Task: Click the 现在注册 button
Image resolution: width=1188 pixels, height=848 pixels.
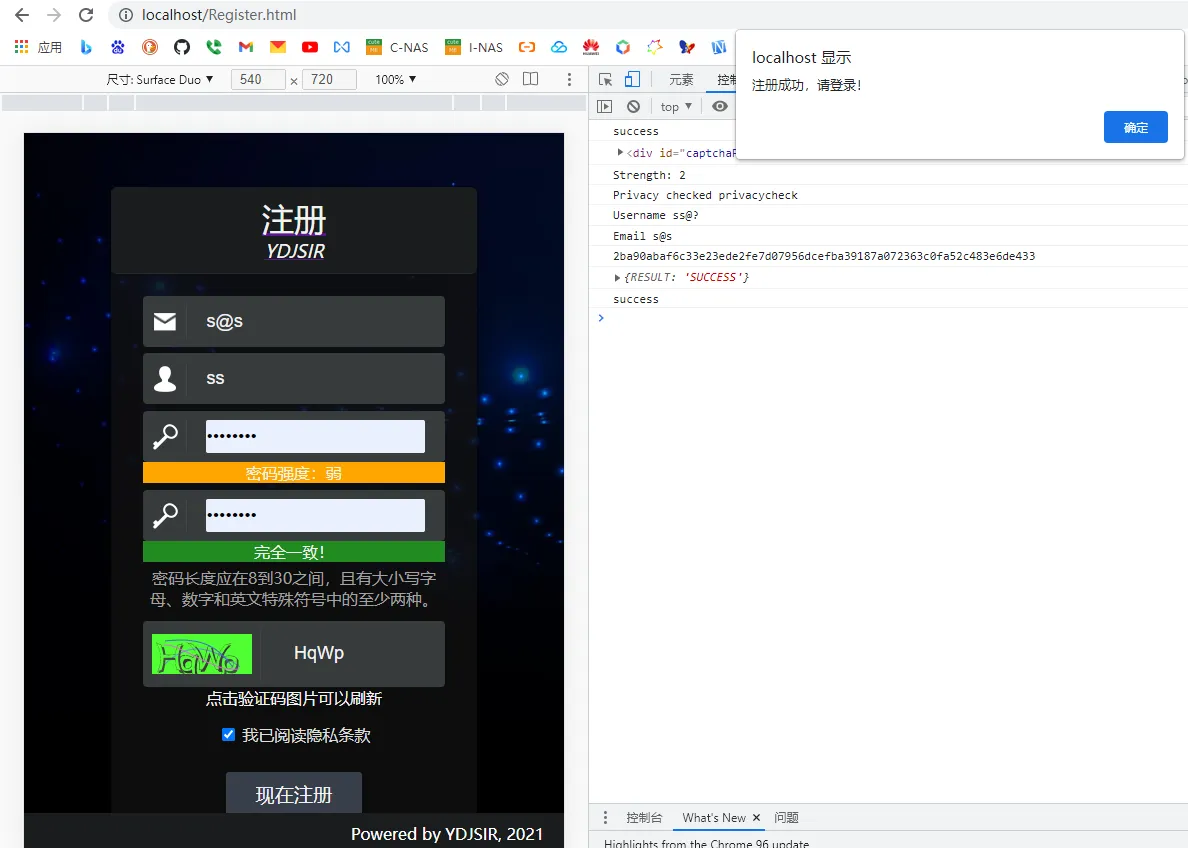Action: pos(293,794)
